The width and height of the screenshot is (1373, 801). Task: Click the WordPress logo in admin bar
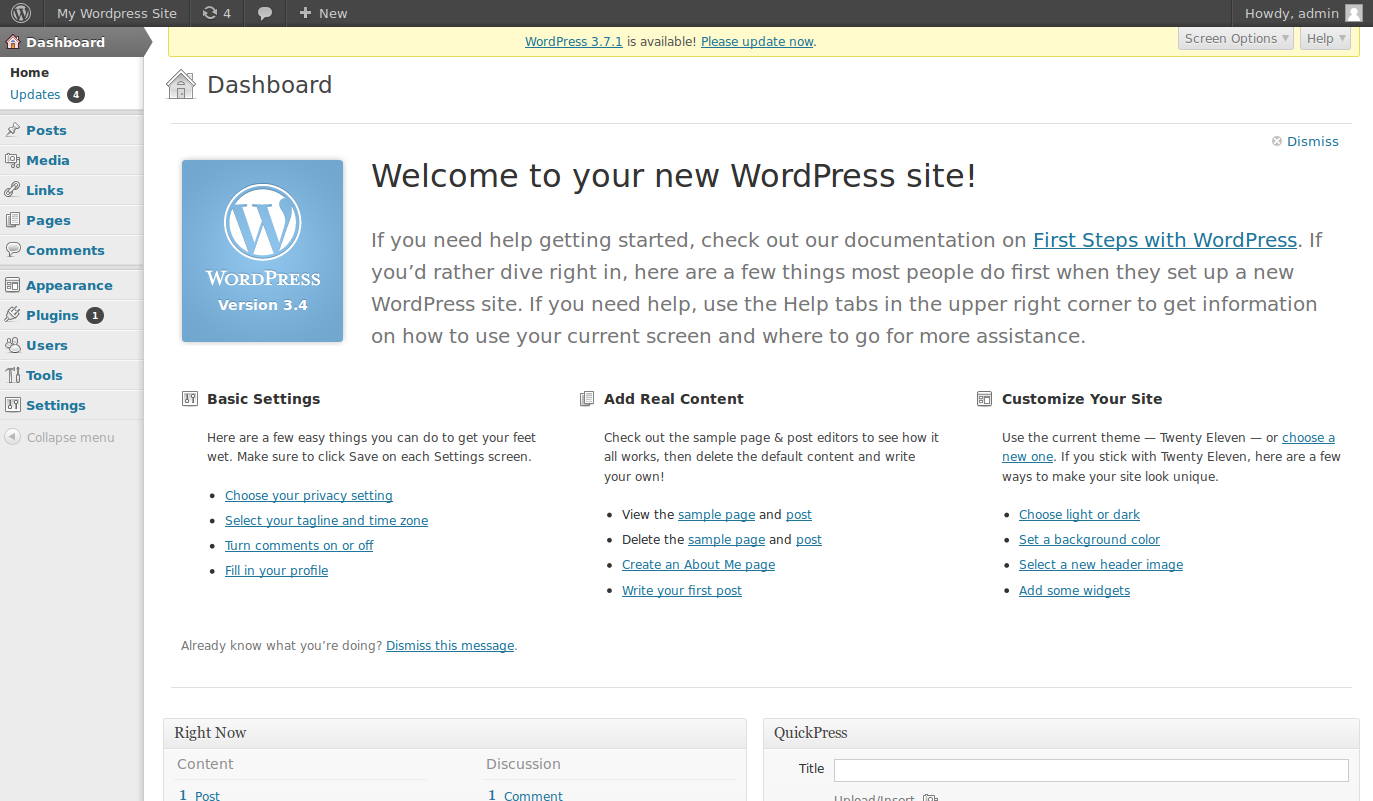pos(21,13)
